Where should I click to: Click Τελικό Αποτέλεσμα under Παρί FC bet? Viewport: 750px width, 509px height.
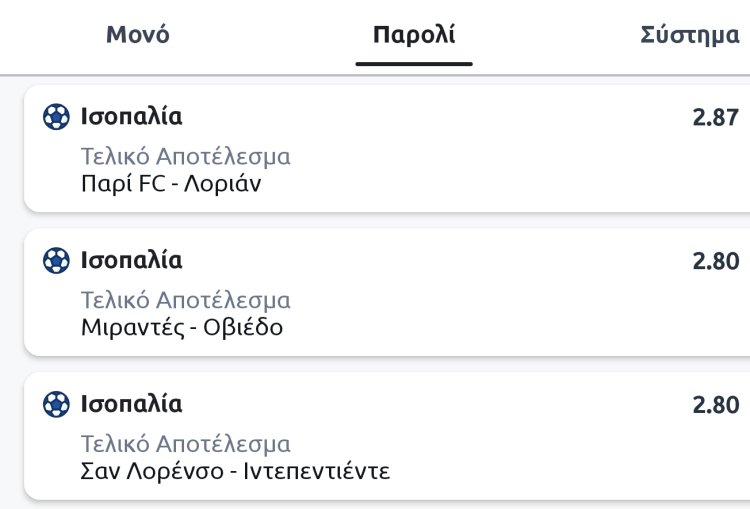point(186,157)
